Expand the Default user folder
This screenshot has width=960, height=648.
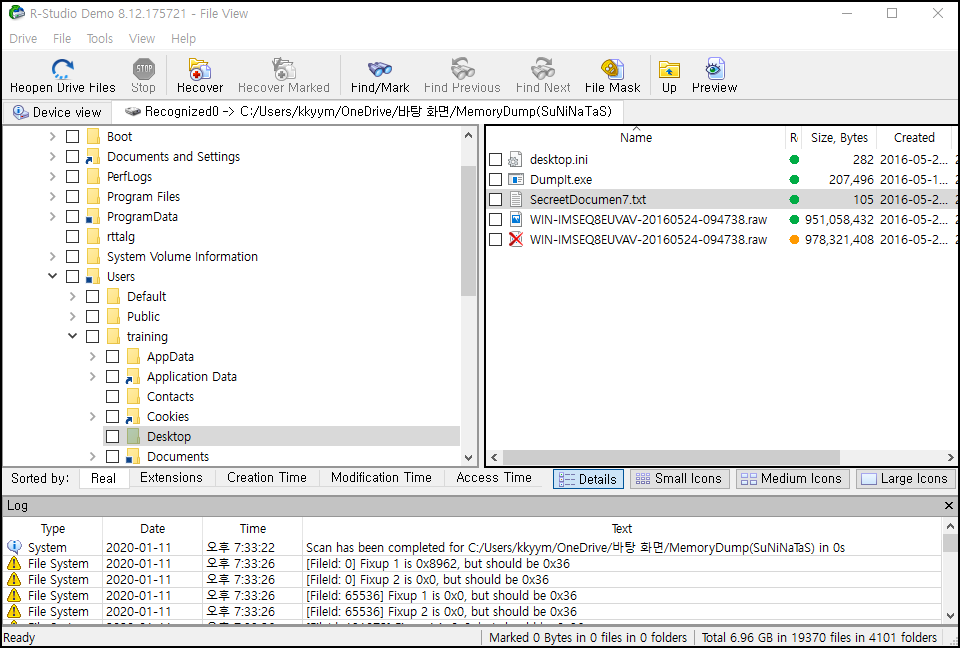(73, 296)
